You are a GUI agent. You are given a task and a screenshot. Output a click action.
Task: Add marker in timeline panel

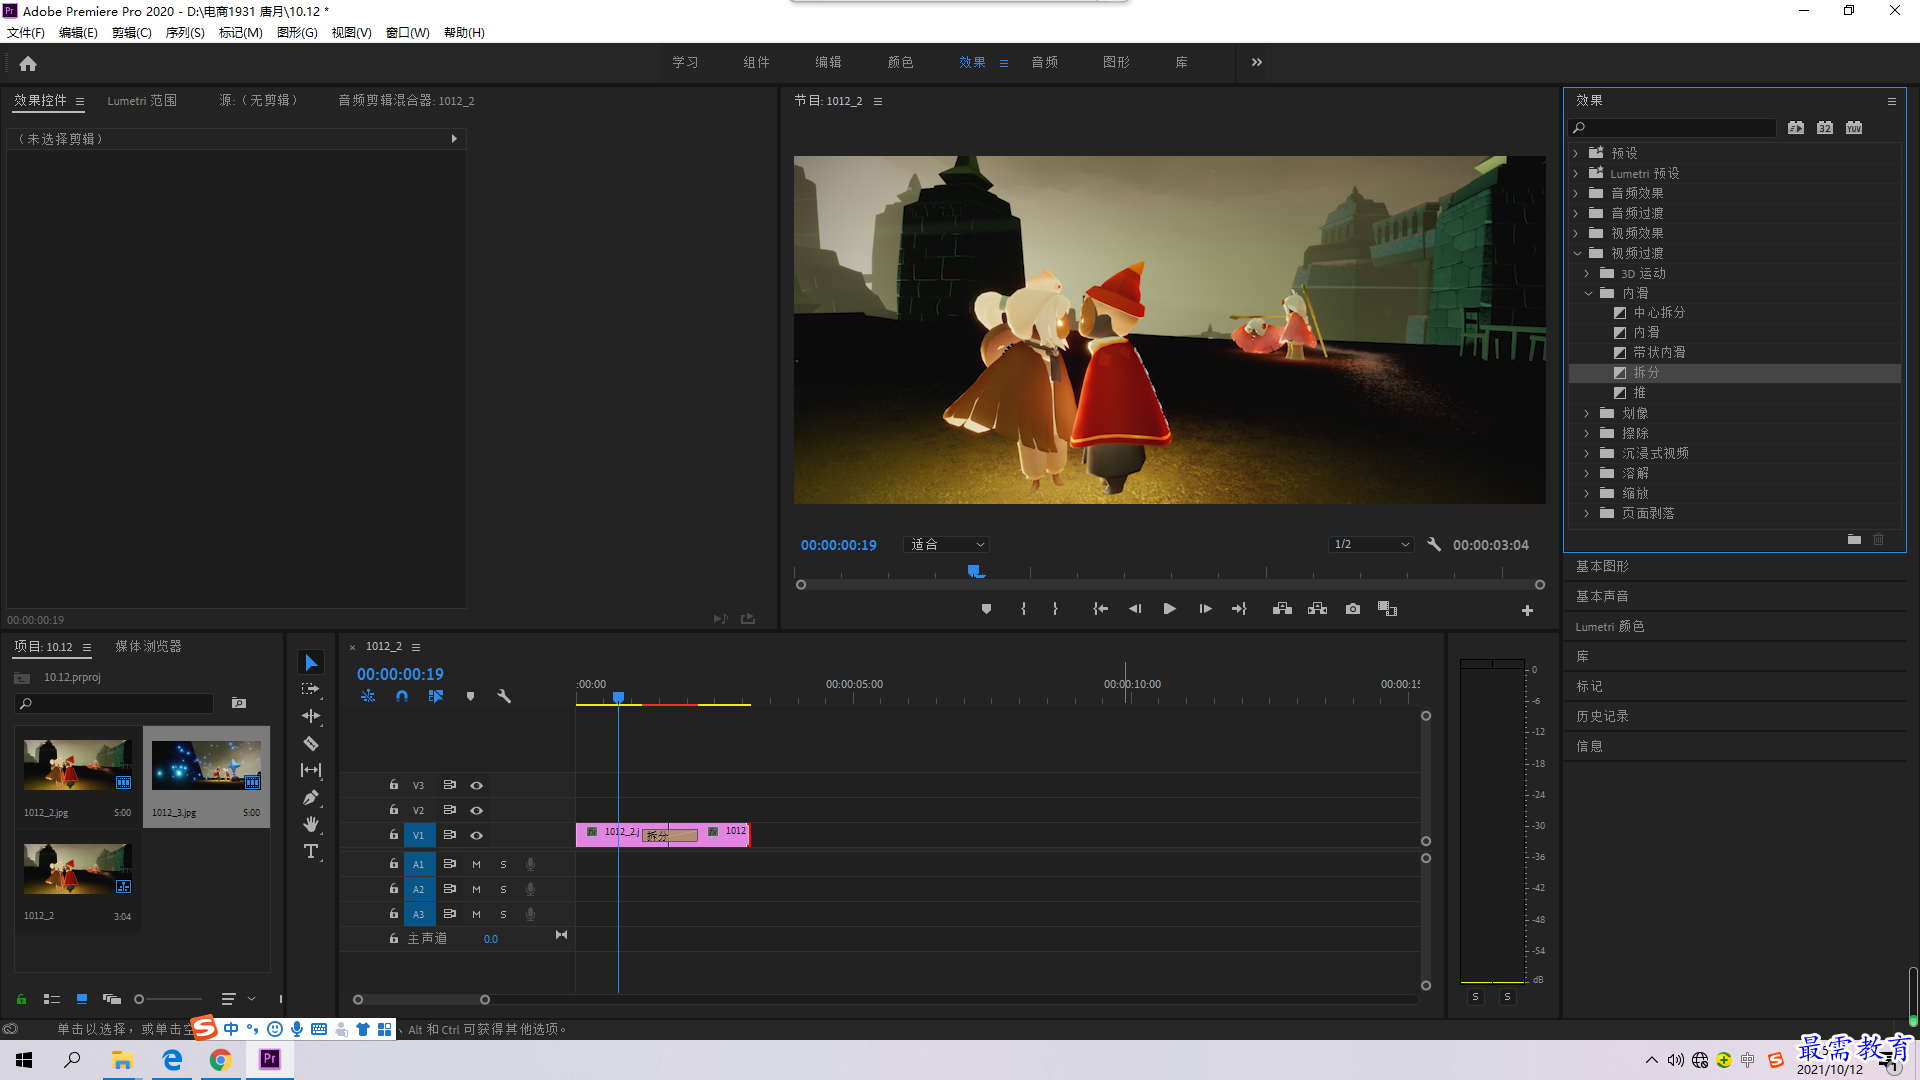[470, 696]
